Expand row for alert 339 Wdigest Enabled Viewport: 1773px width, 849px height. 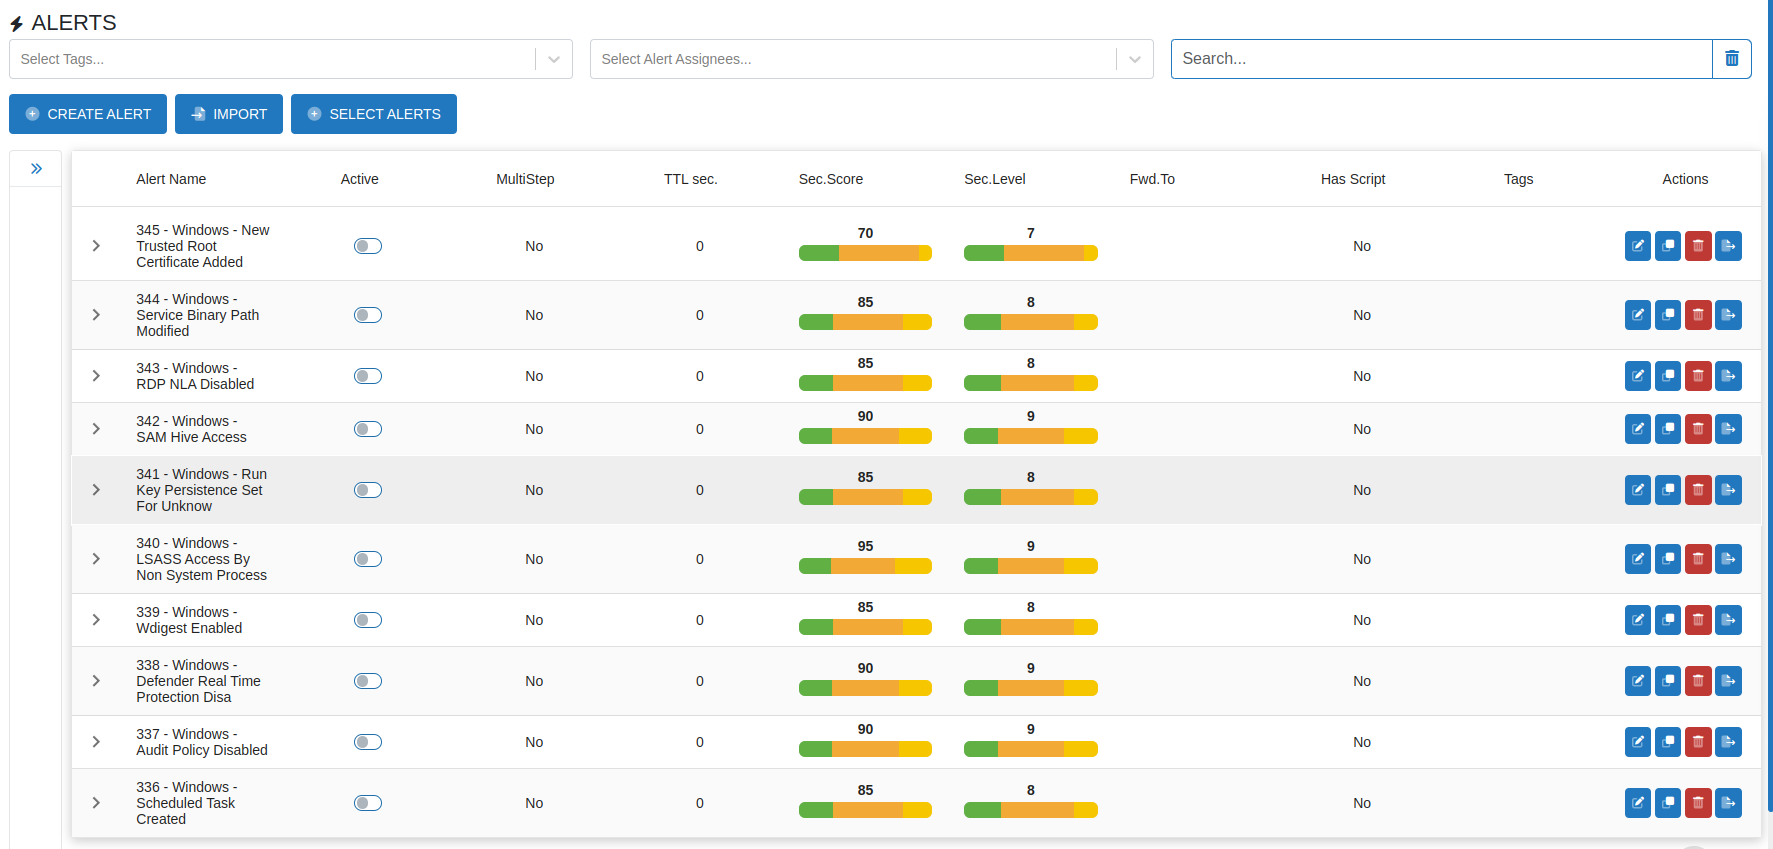[96, 620]
